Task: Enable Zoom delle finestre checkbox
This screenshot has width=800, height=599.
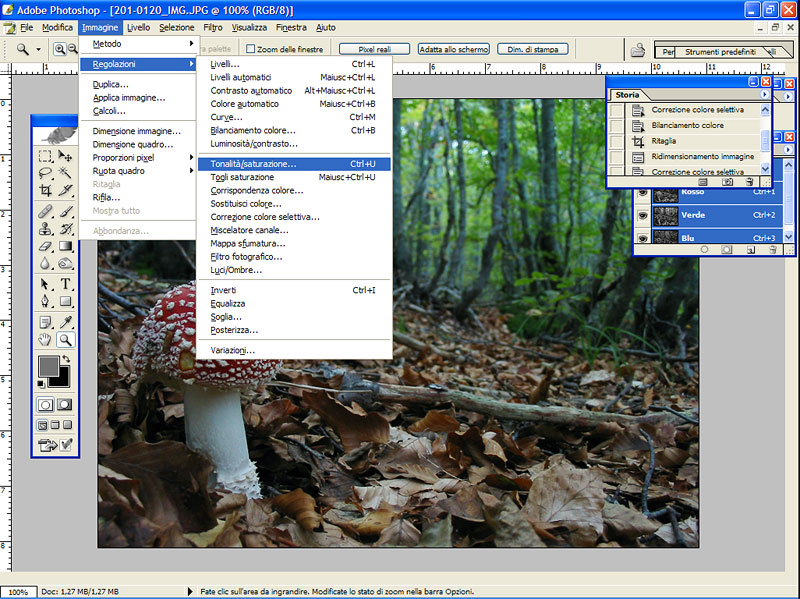Action: click(251, 48)
